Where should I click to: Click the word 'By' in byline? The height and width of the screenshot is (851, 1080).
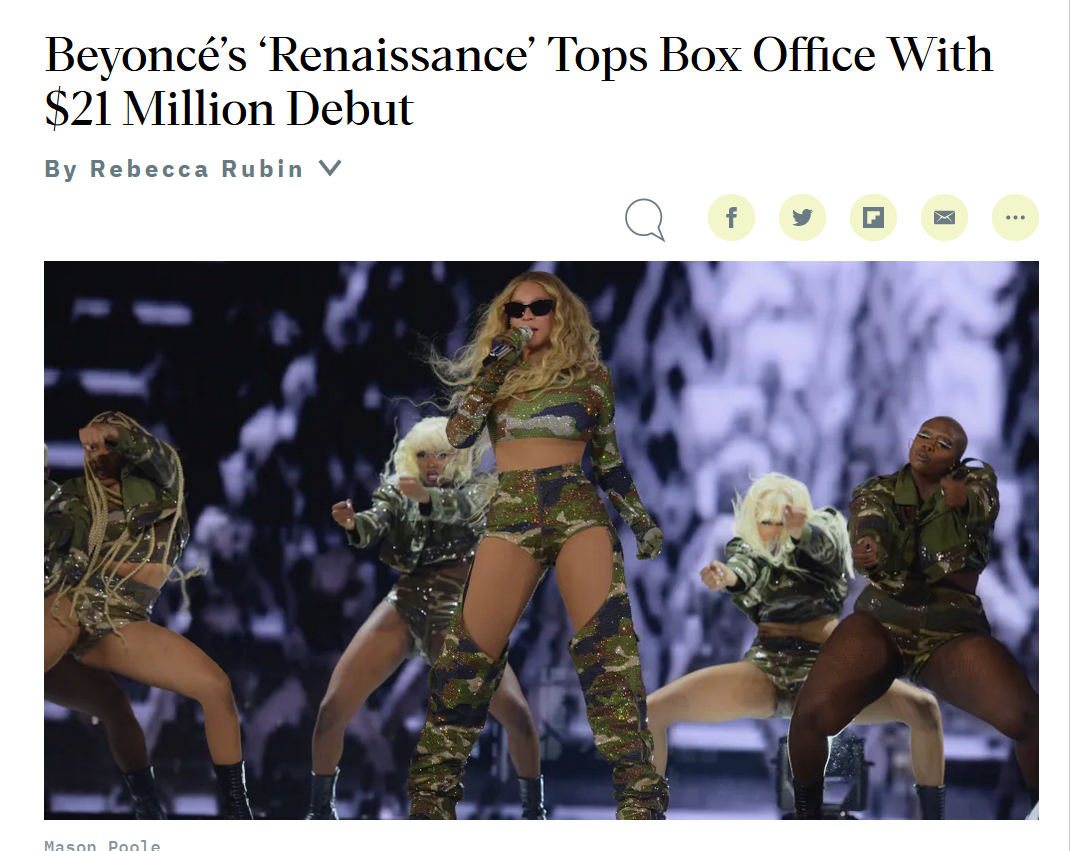coord(61,169)
